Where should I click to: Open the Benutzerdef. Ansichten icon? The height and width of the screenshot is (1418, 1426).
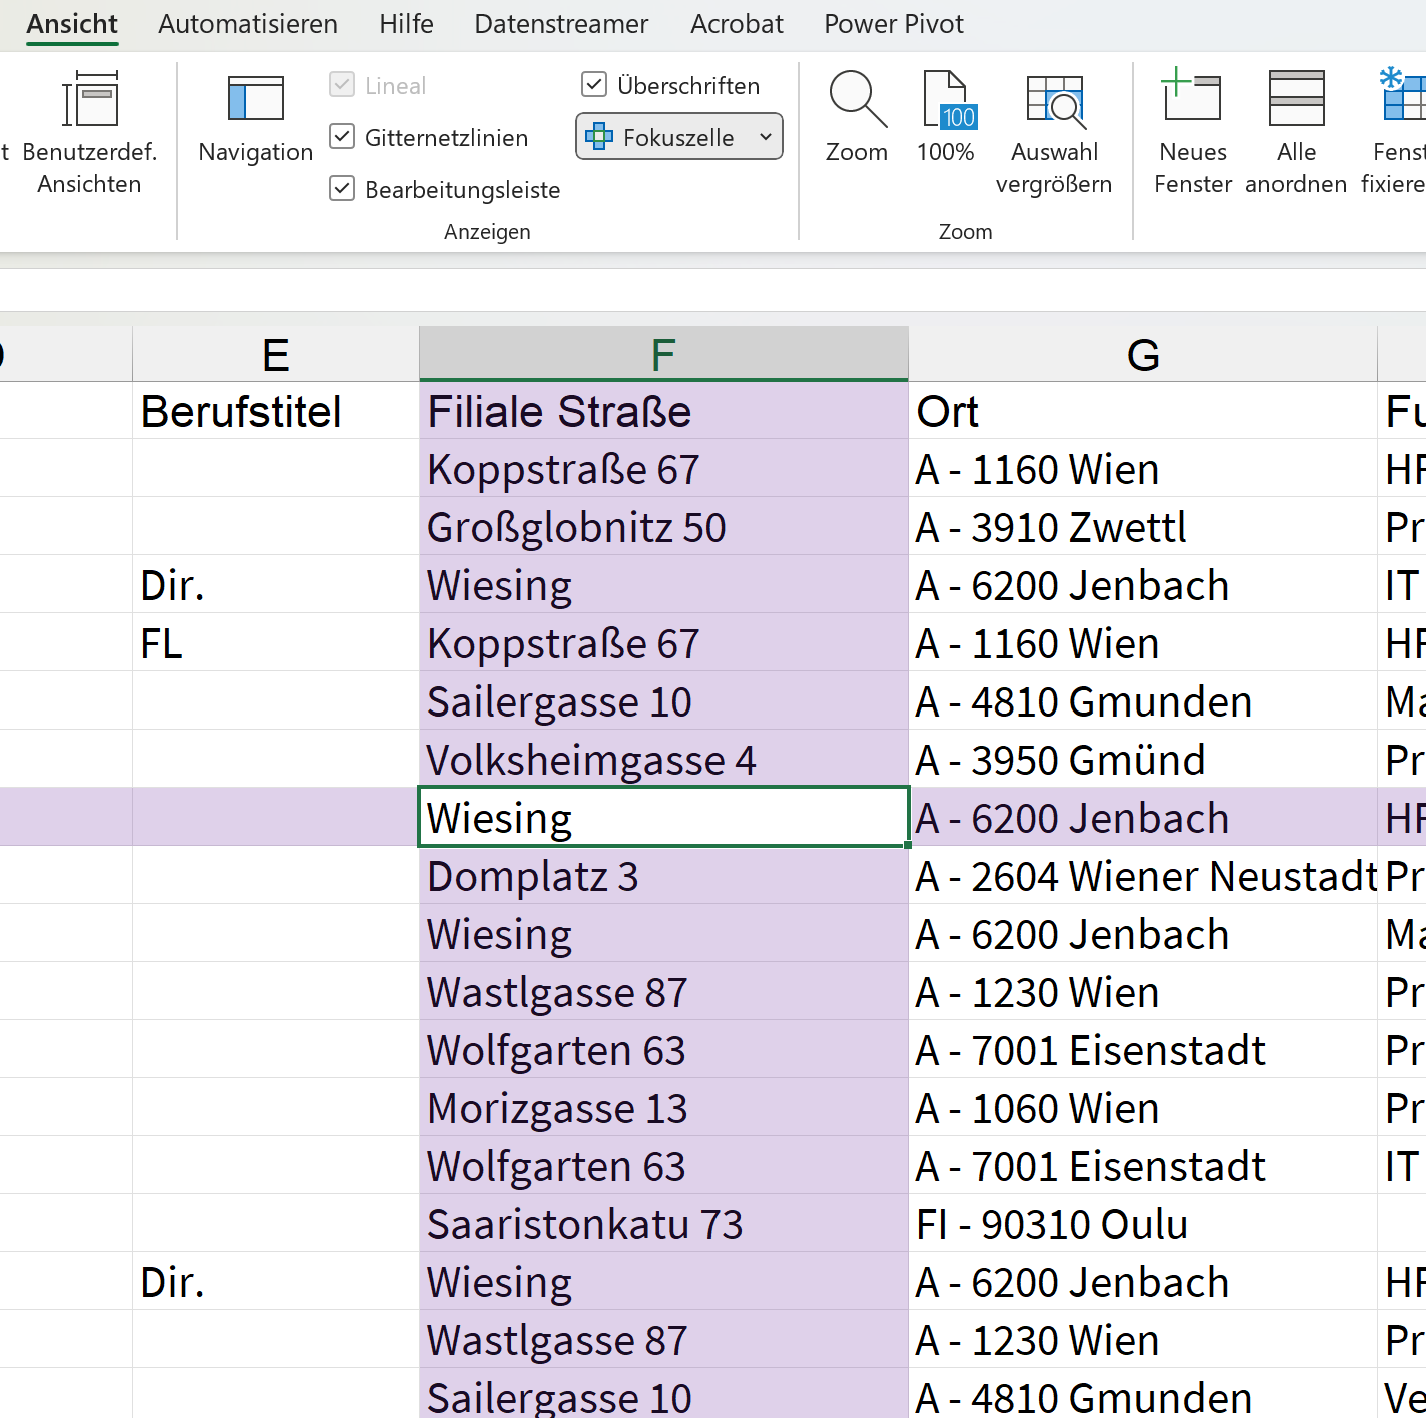(x=90, y=100)
